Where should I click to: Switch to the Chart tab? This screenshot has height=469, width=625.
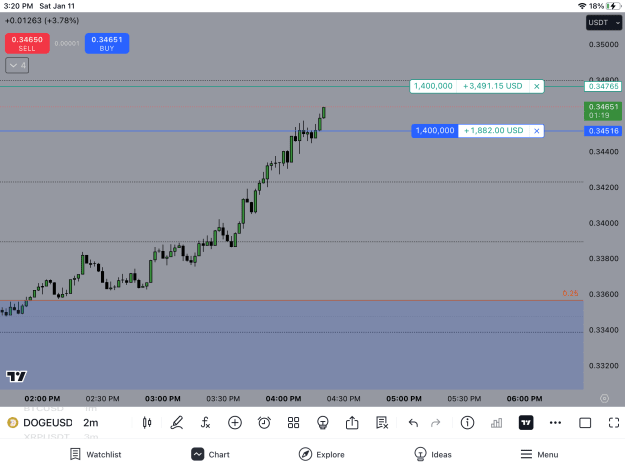[x=210, y=454]
